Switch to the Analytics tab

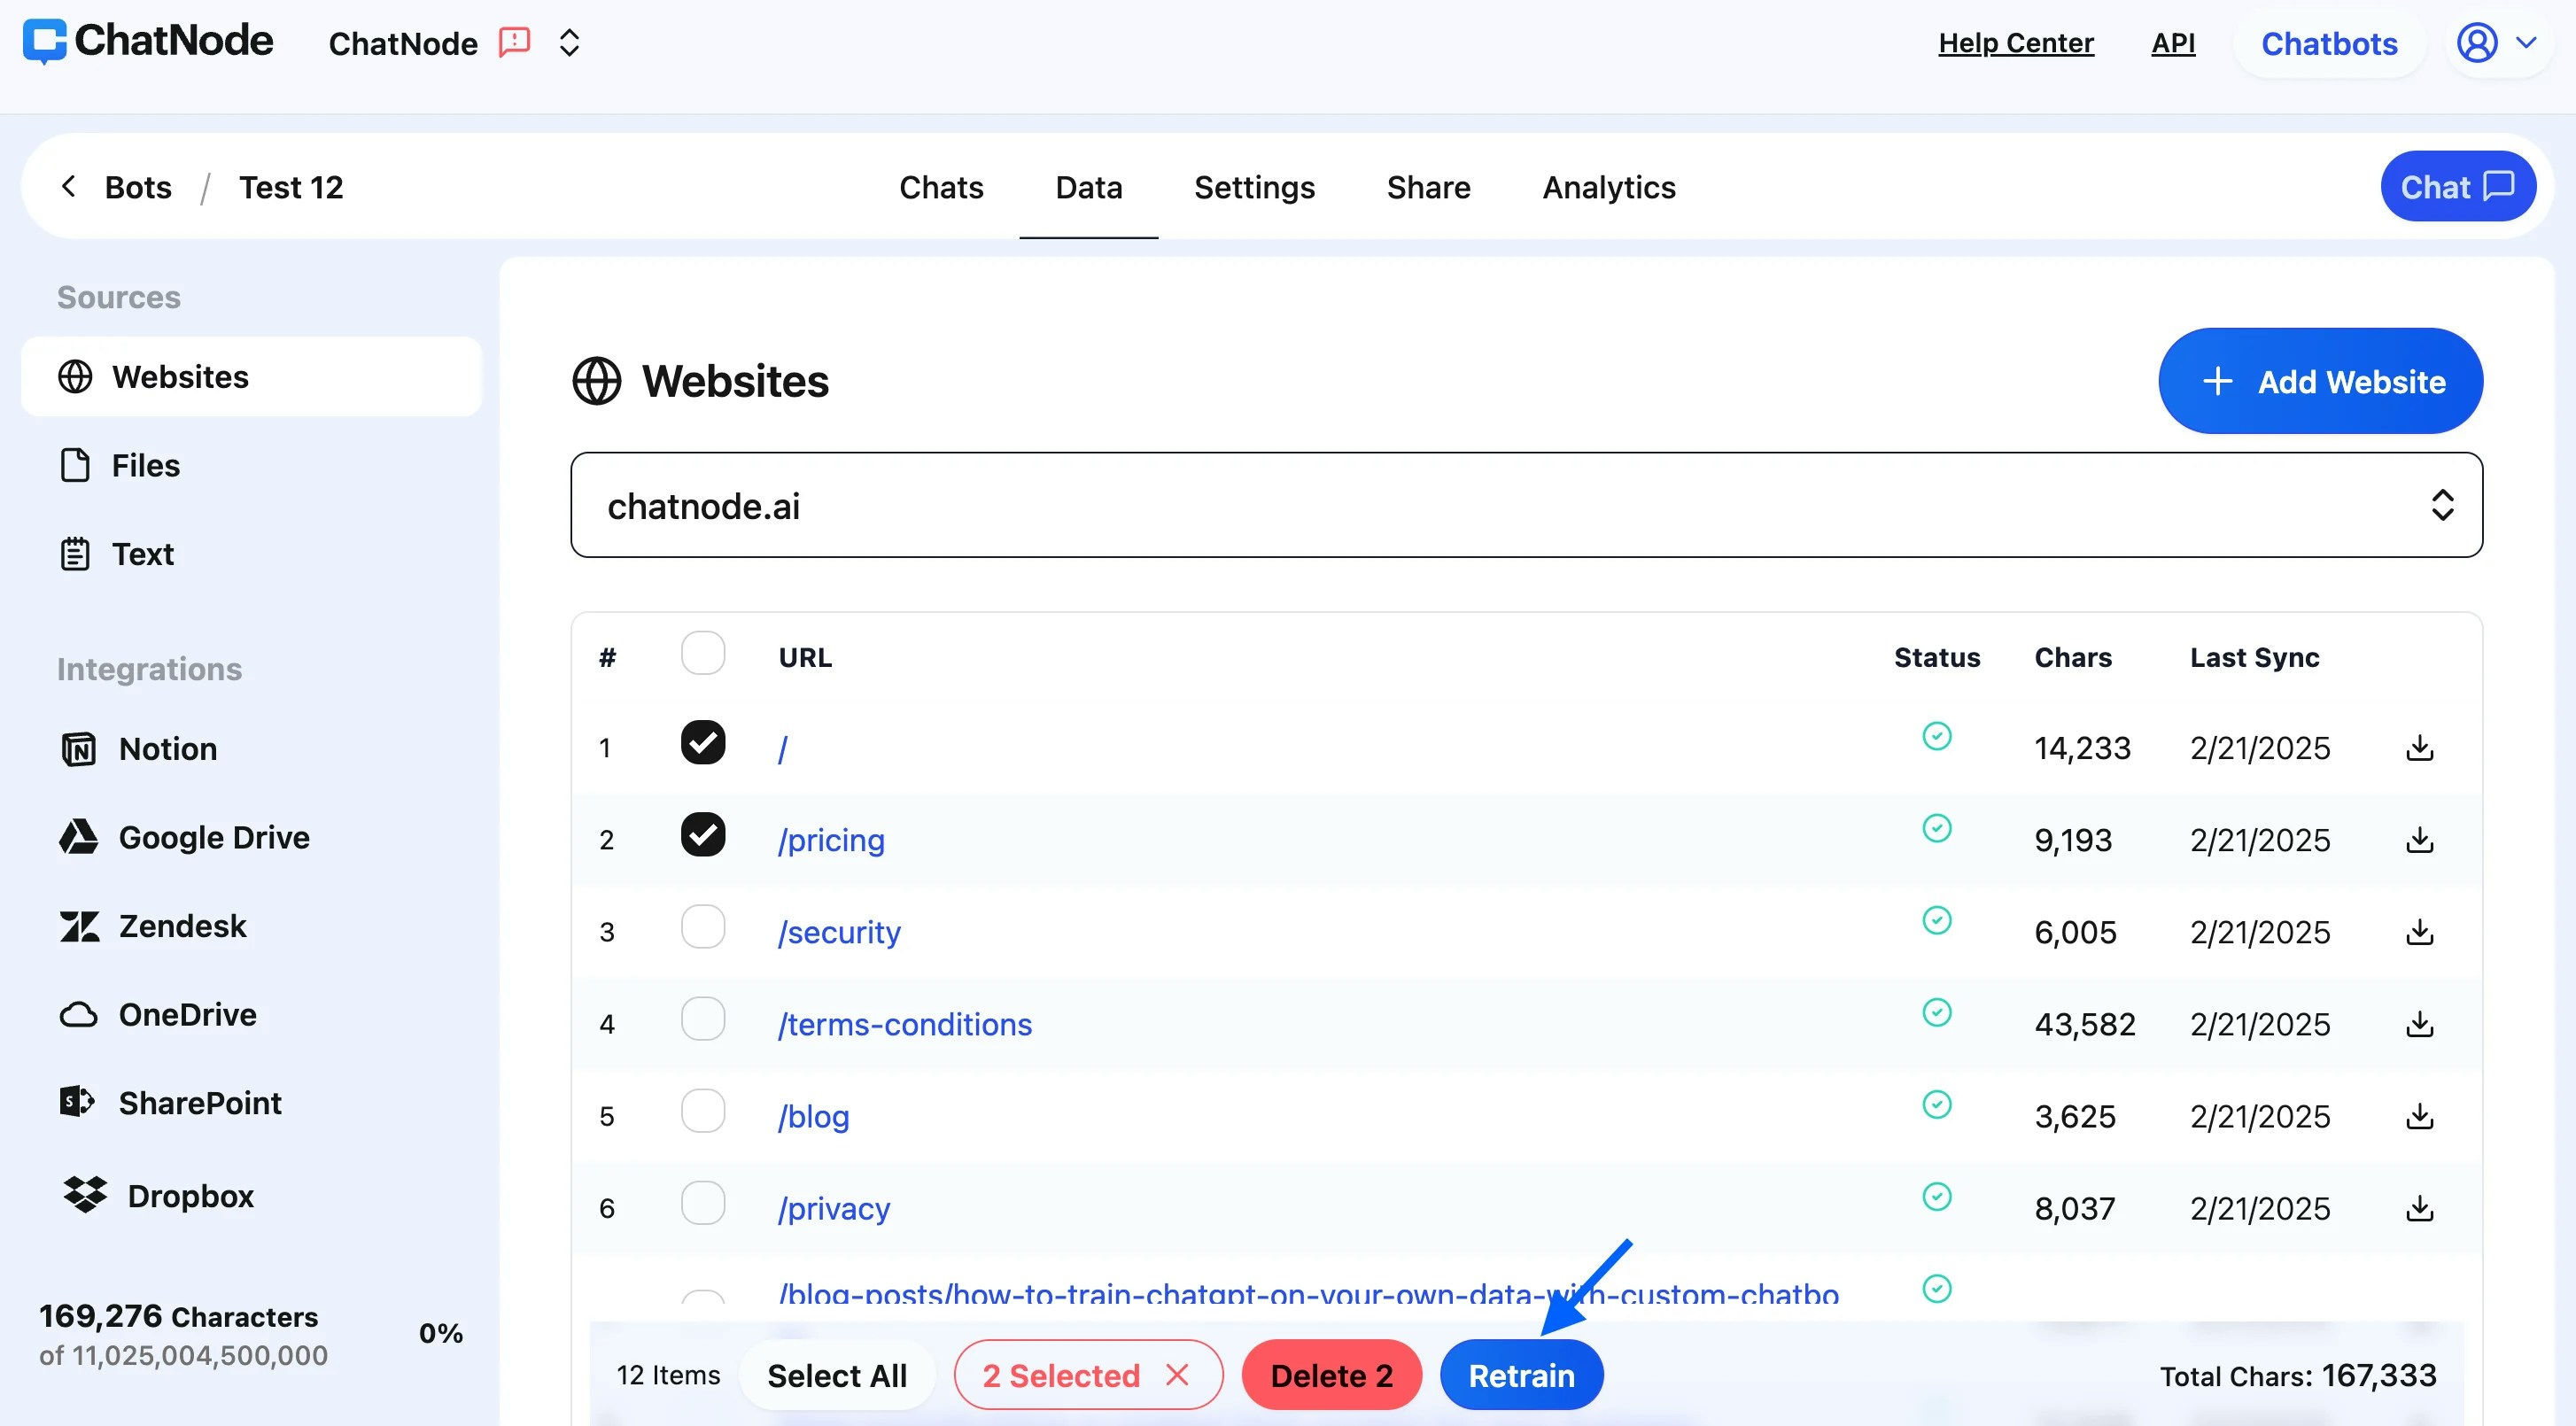tap(1608, 187)
